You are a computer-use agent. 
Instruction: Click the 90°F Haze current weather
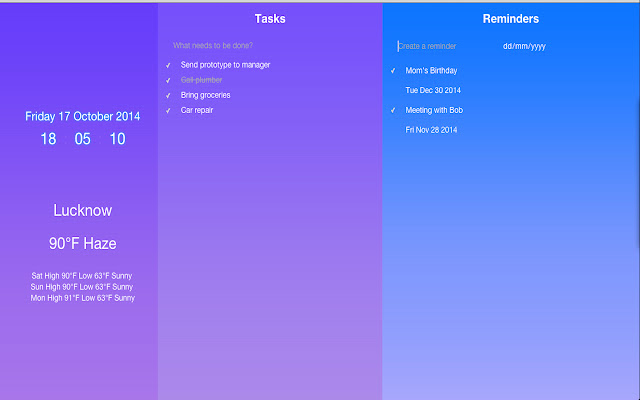(83, 244)
